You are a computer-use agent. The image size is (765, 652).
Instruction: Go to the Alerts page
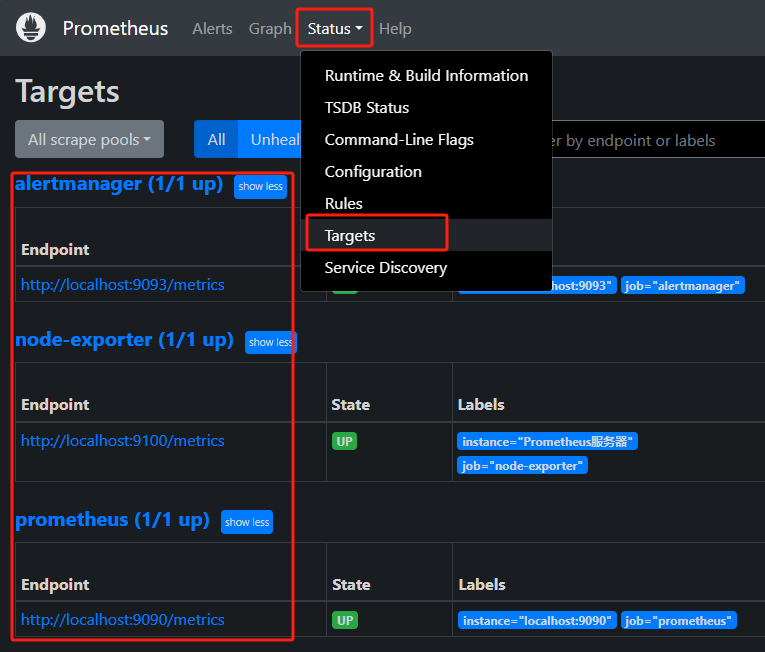(x=212, y=29)
